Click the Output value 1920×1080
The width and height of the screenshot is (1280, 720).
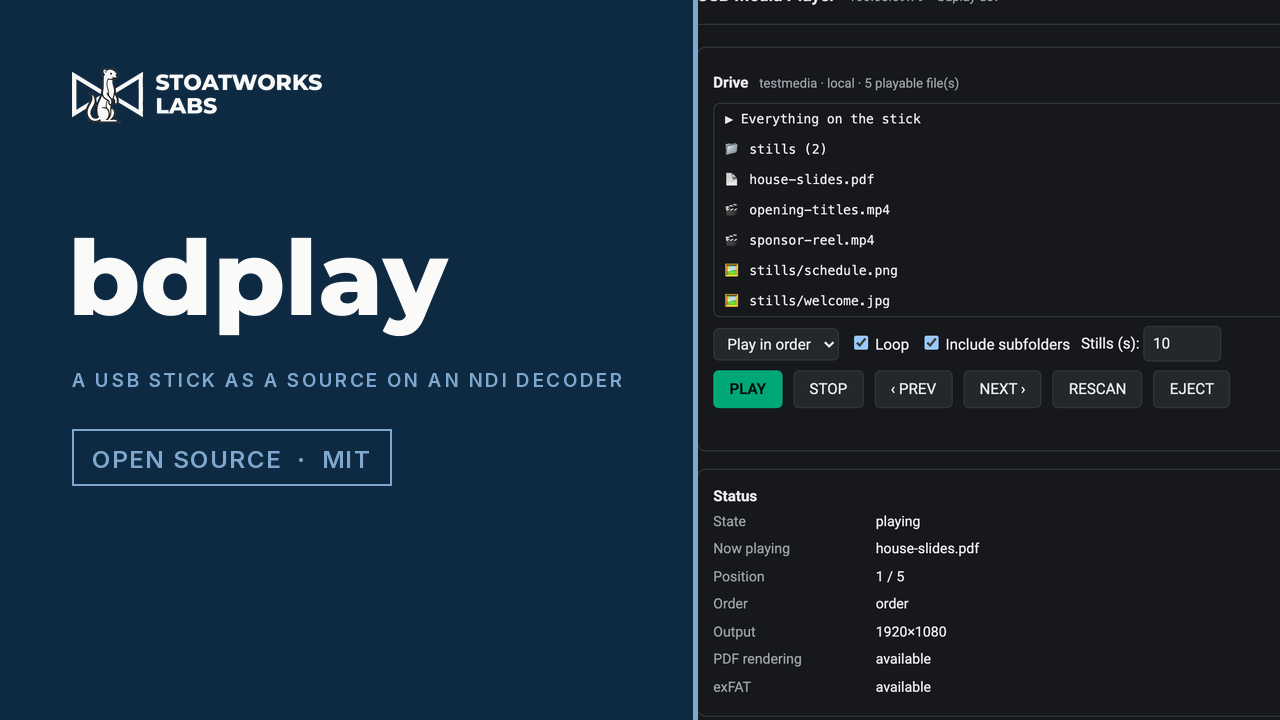click(x=911, y=632)
